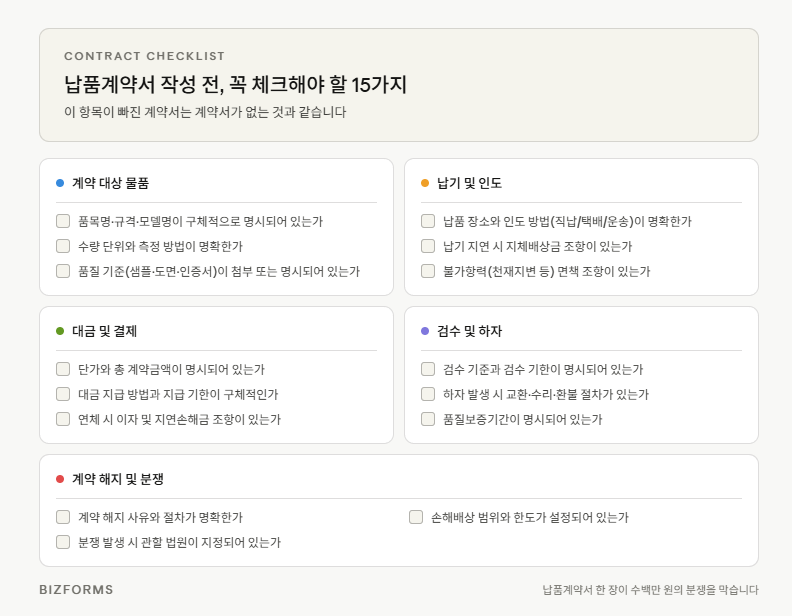Tick 대금 지급 방법과 지급 기한 checkbox
Screen dimensions: 792x616
click(x=63, y=394)
